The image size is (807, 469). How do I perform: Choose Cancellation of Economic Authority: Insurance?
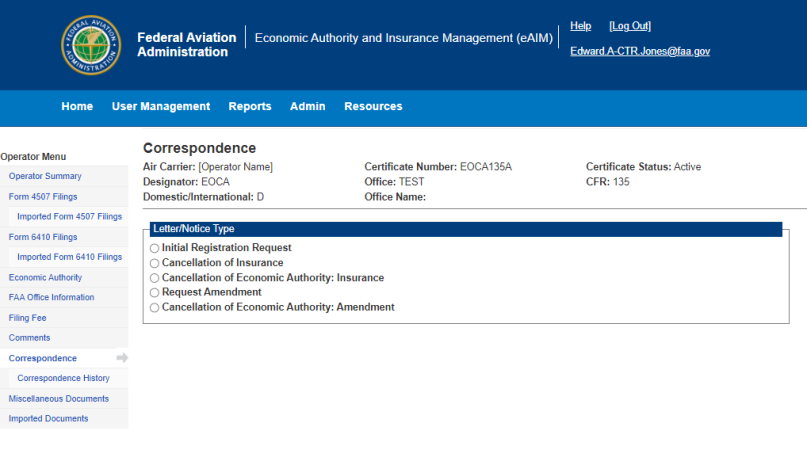point(154,278)
